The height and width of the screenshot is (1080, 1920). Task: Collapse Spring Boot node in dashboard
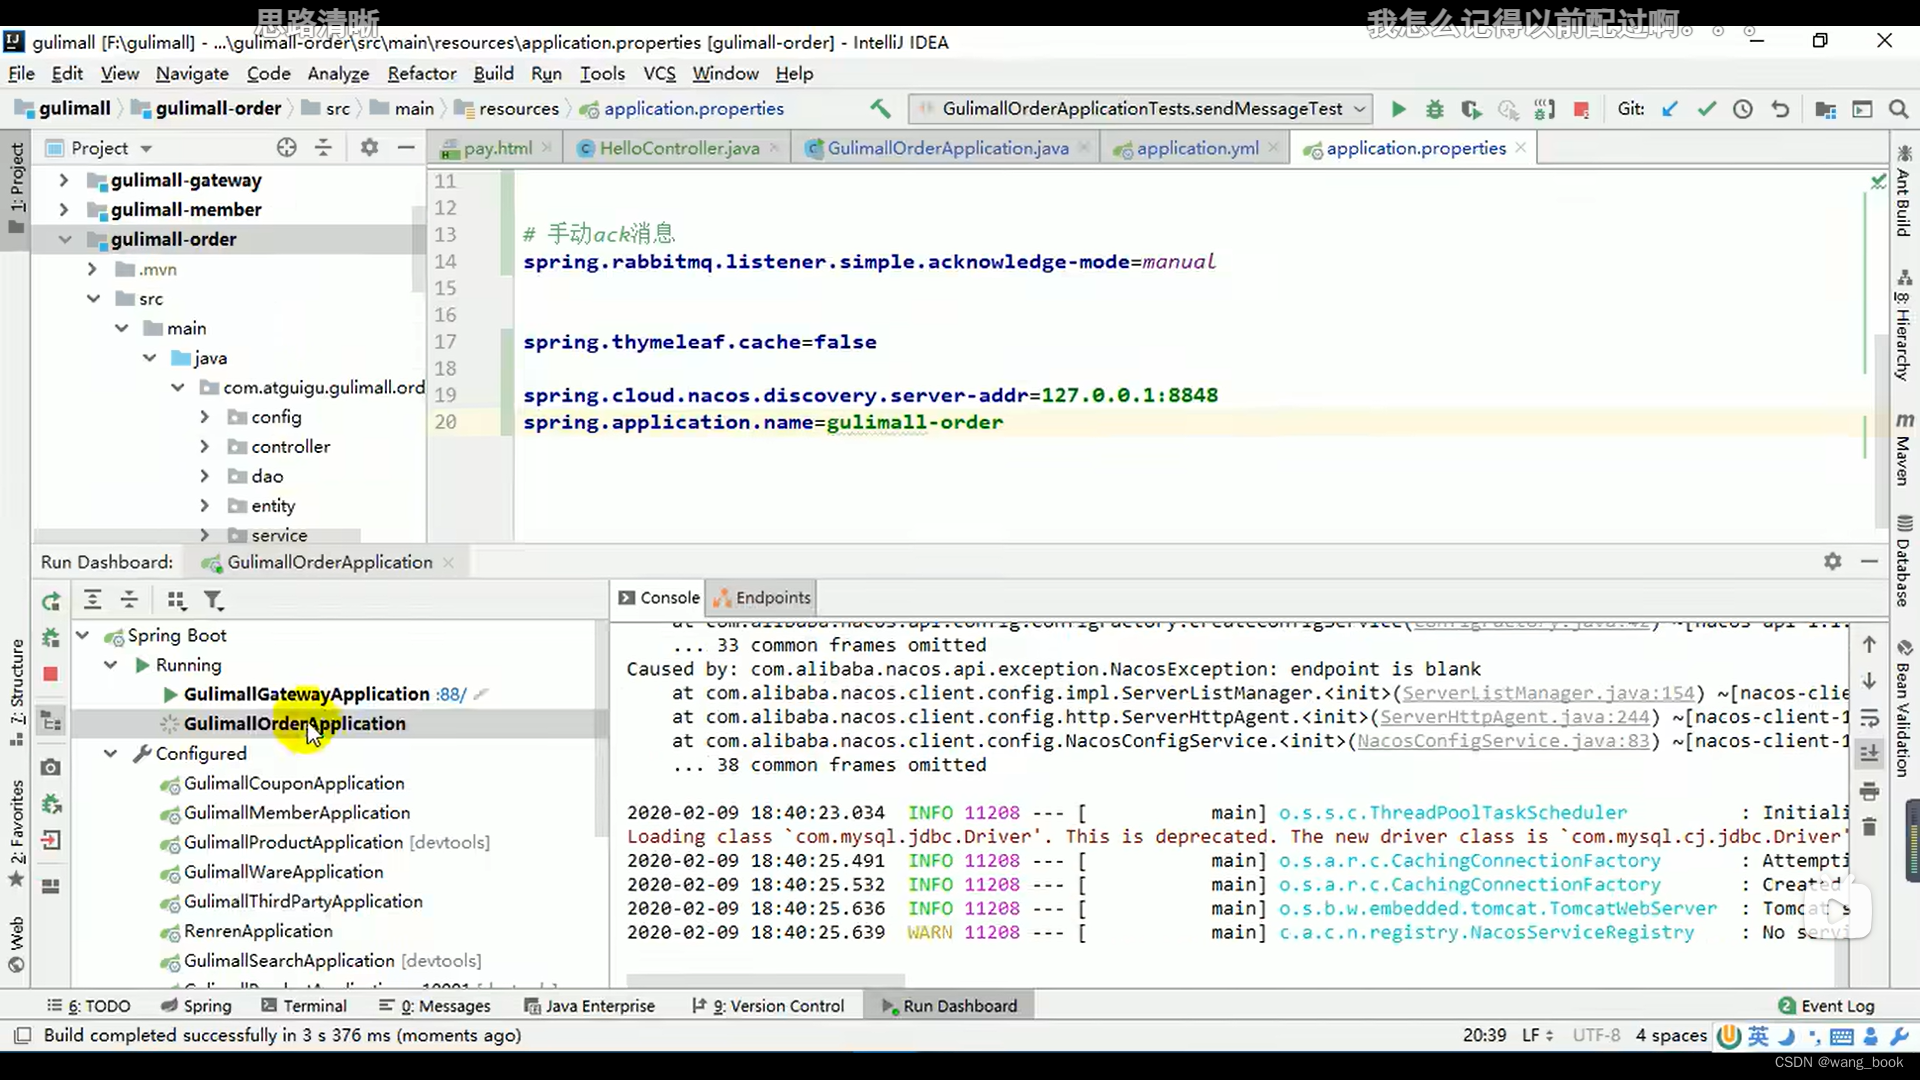tap(83, 635)
